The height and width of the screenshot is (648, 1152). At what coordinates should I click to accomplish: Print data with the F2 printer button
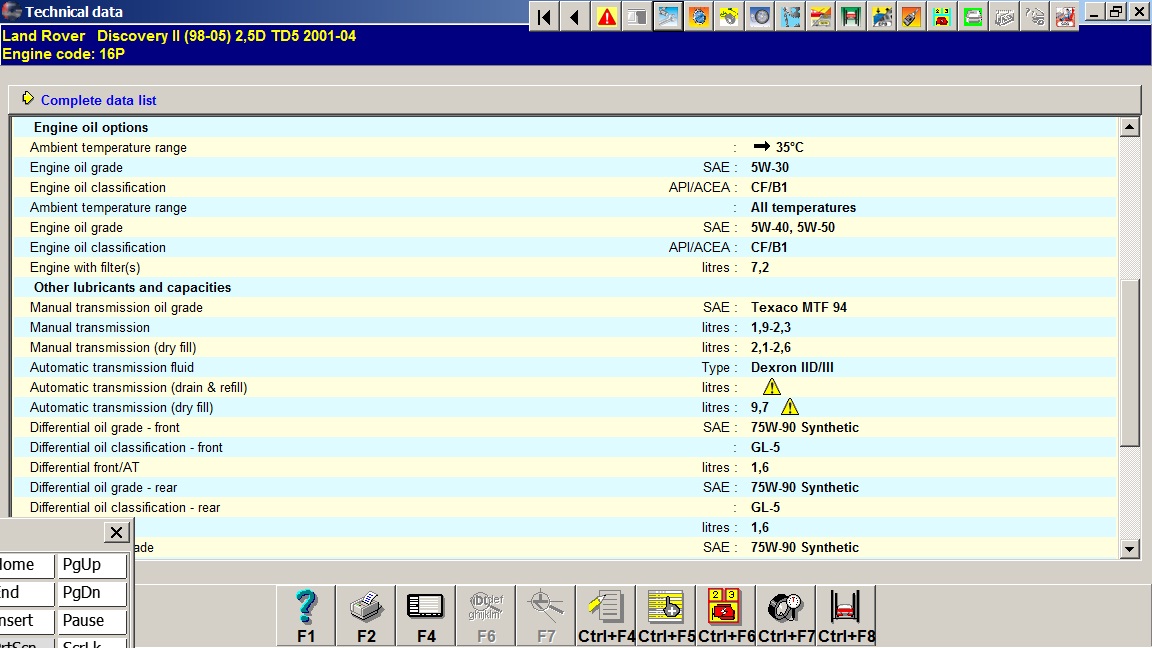pos(366,615)
